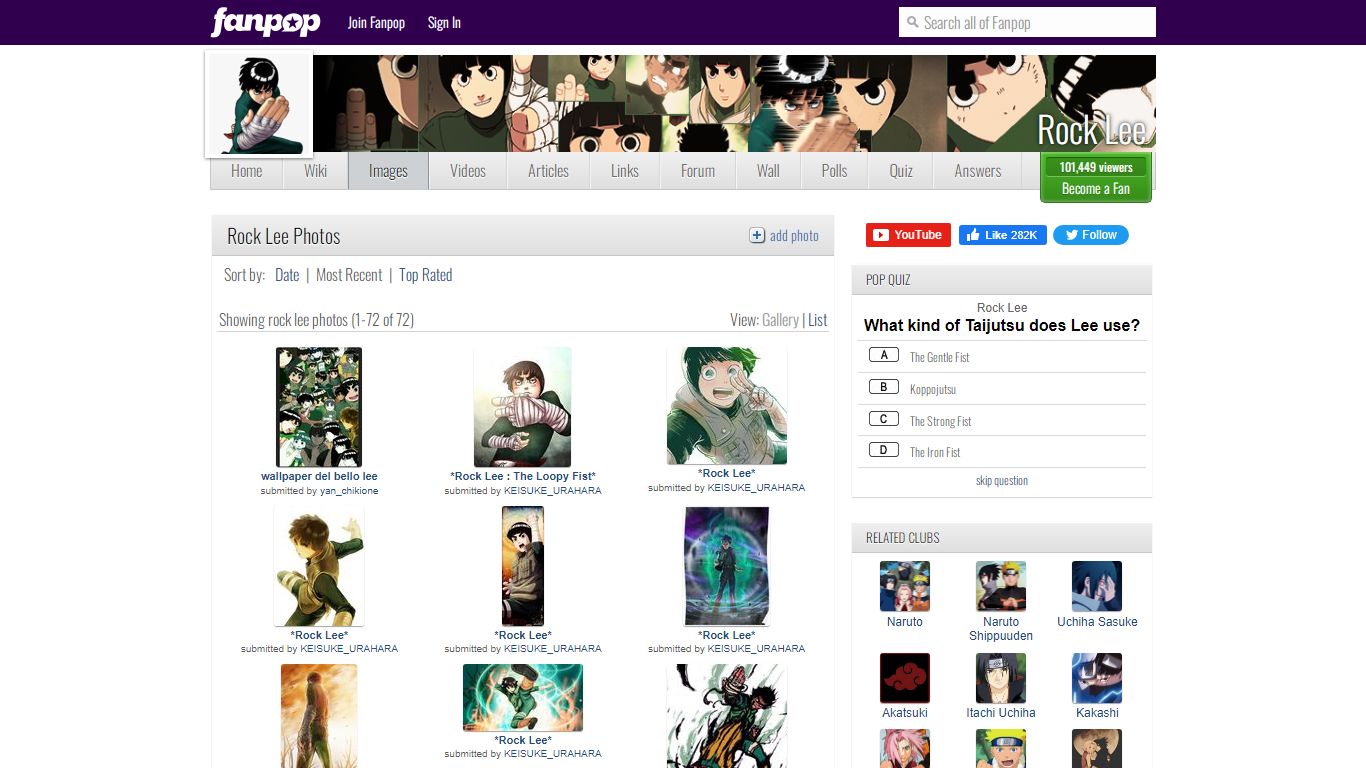
Task: Click the search magnifier icon
Action: (912, 22)
